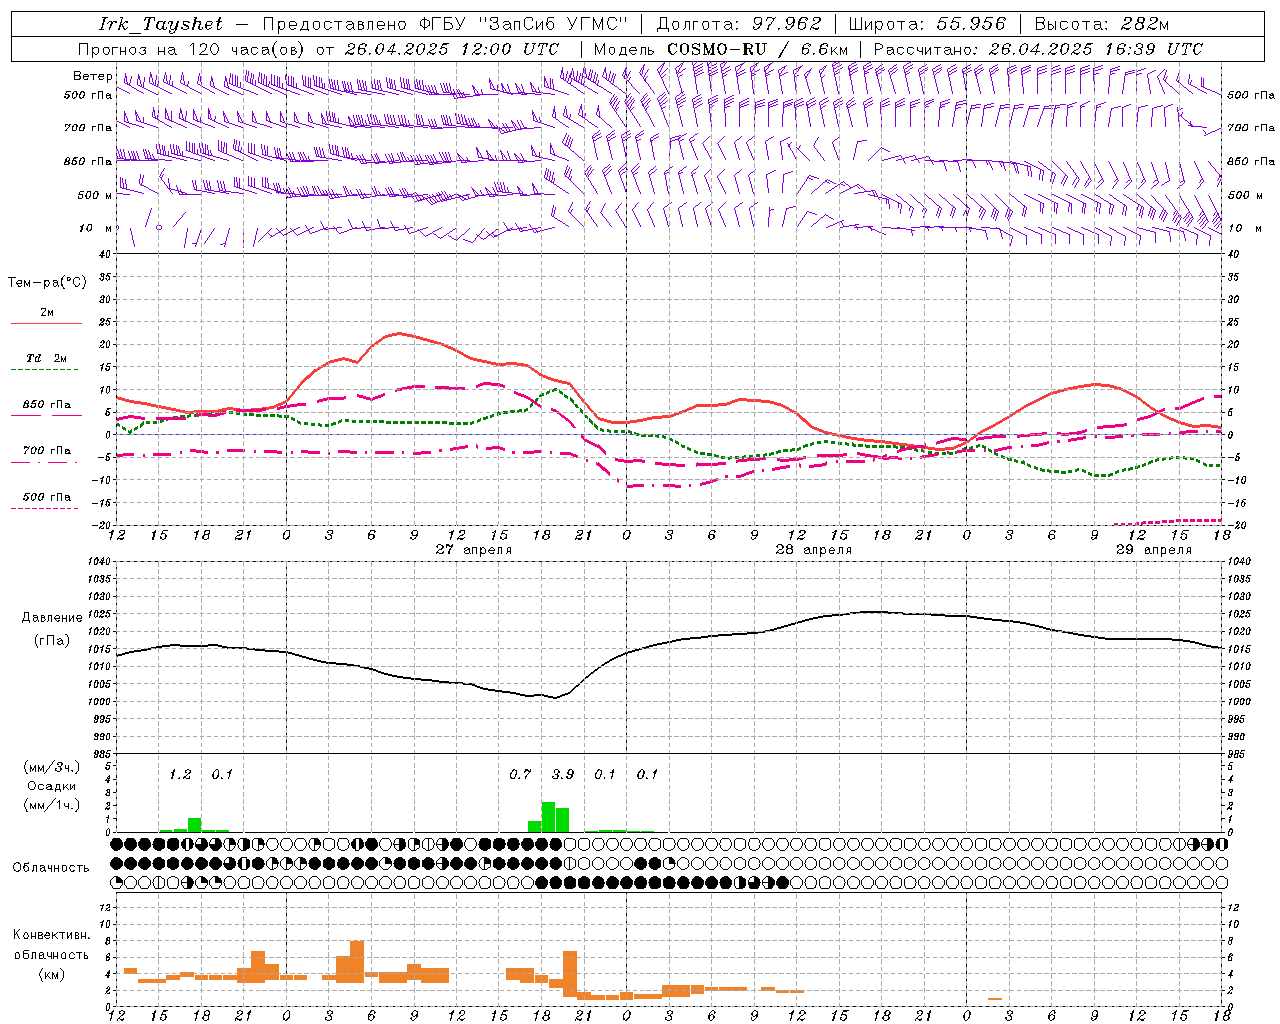Click the "Конвективн." convective cloud label
The height and width of the screenshot is (1024, 1280).
coord(51,935)
